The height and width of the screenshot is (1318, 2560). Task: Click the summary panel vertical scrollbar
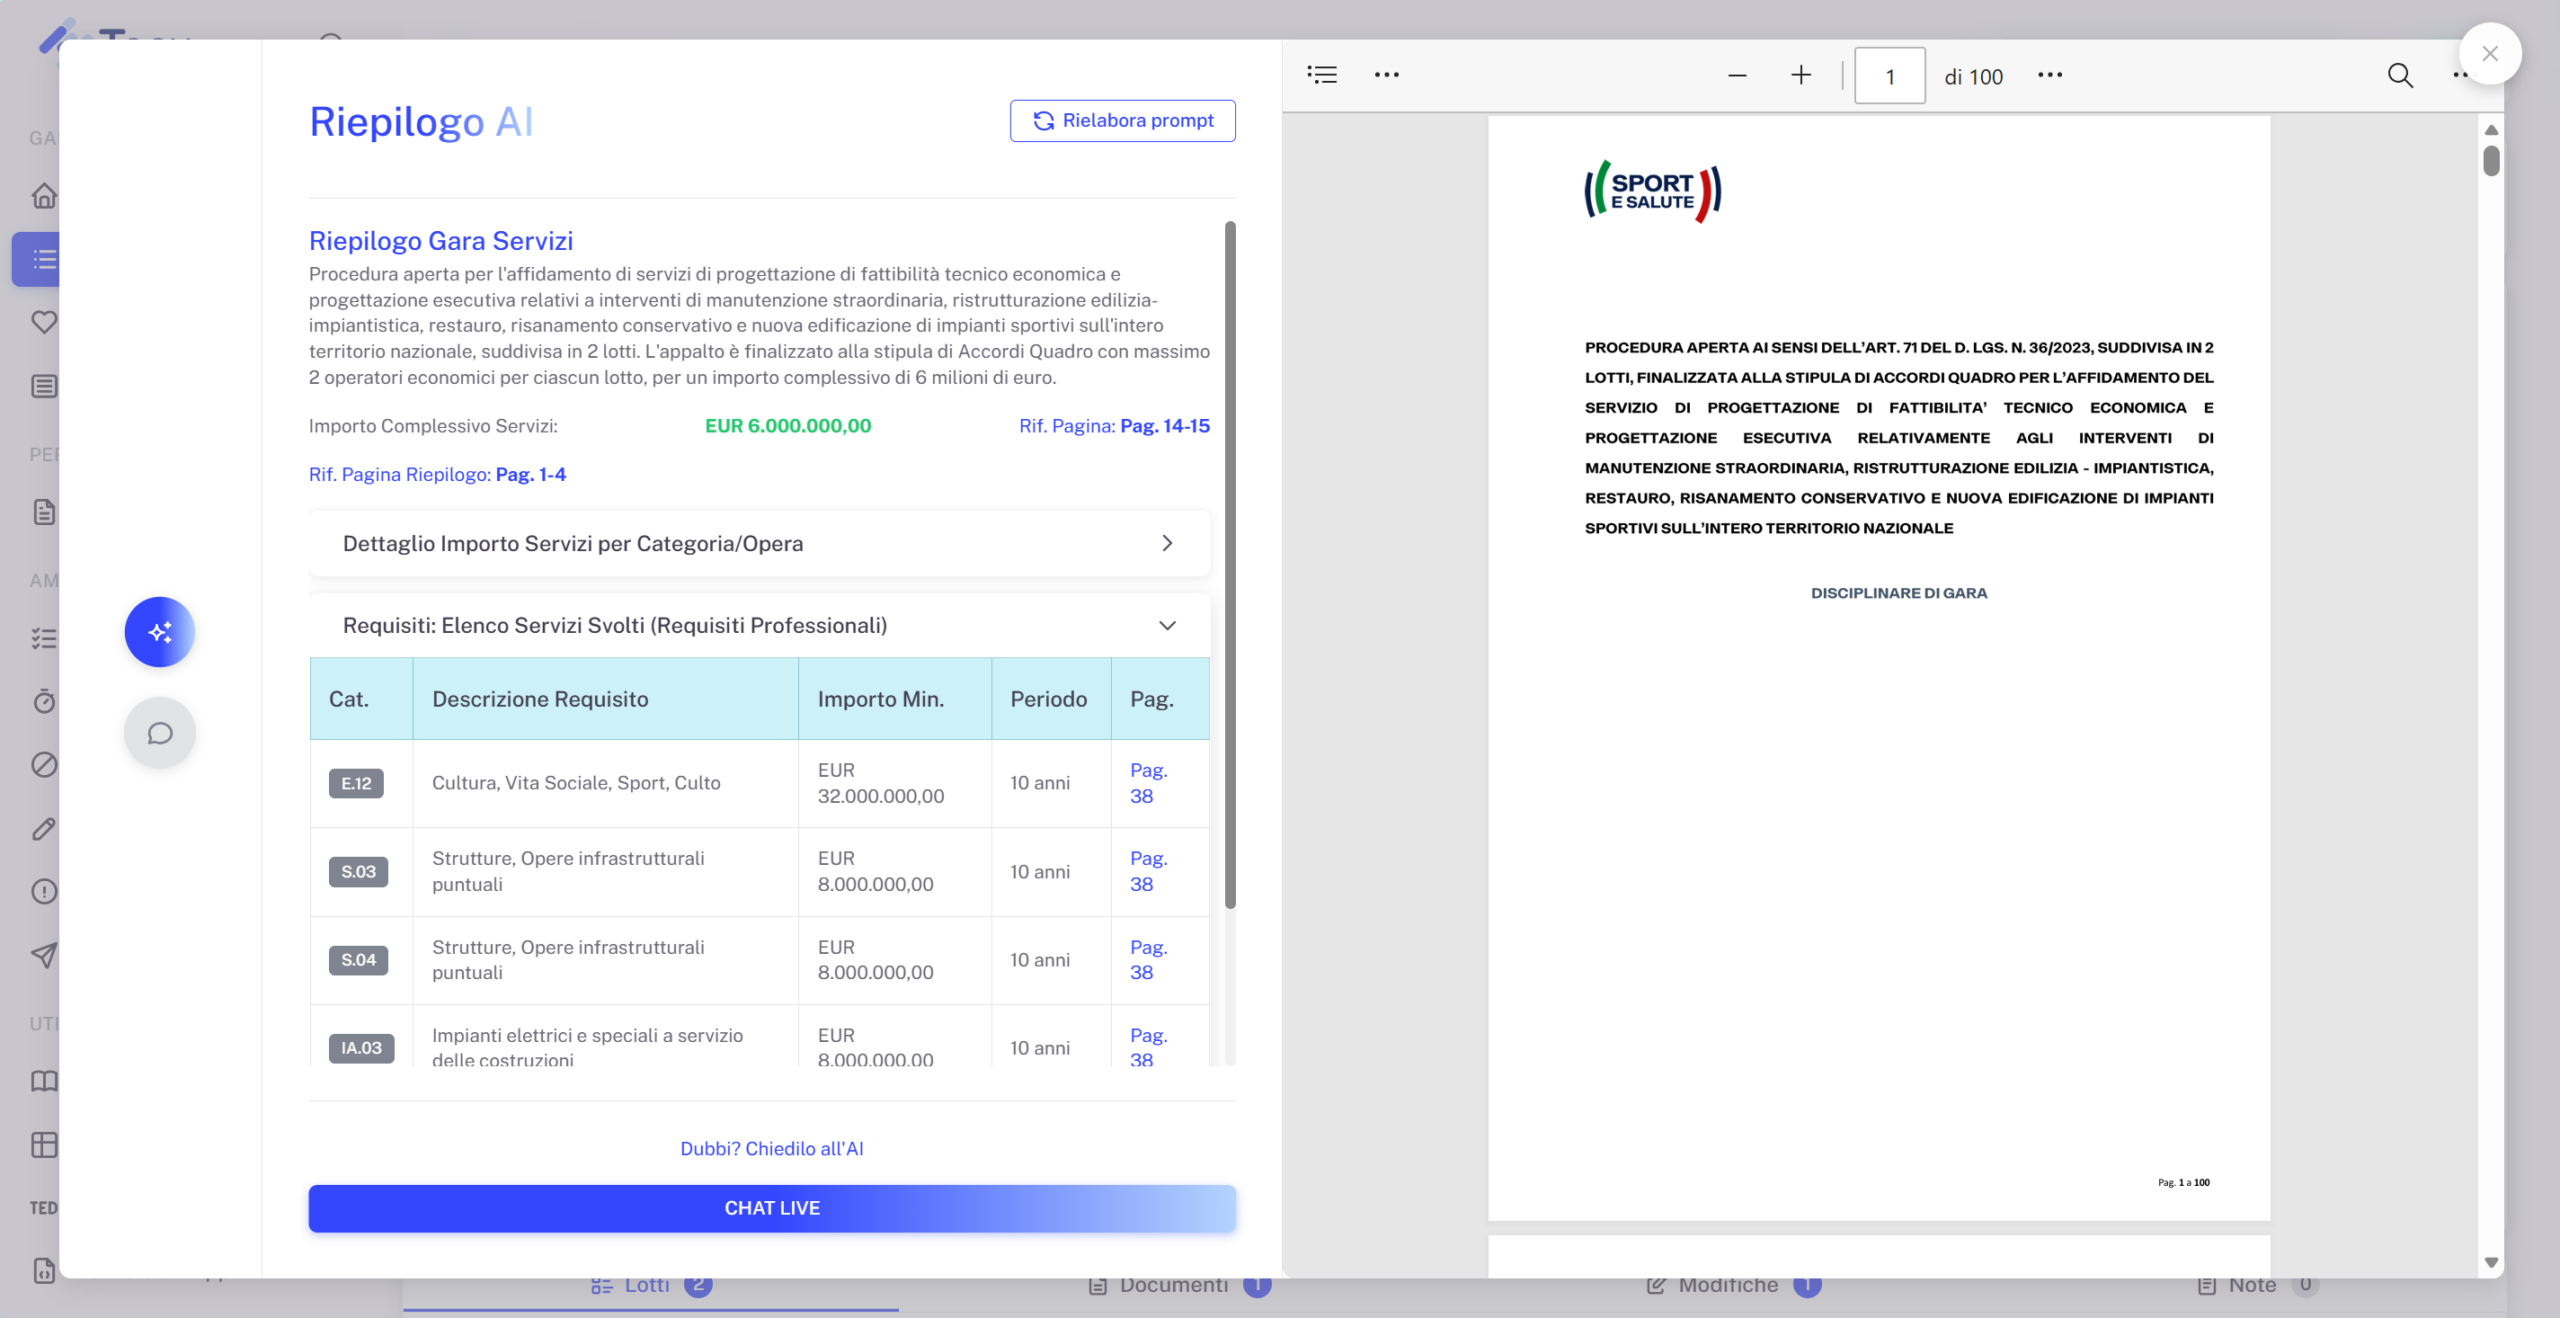pyautogui.click(x=1230, y=565)
